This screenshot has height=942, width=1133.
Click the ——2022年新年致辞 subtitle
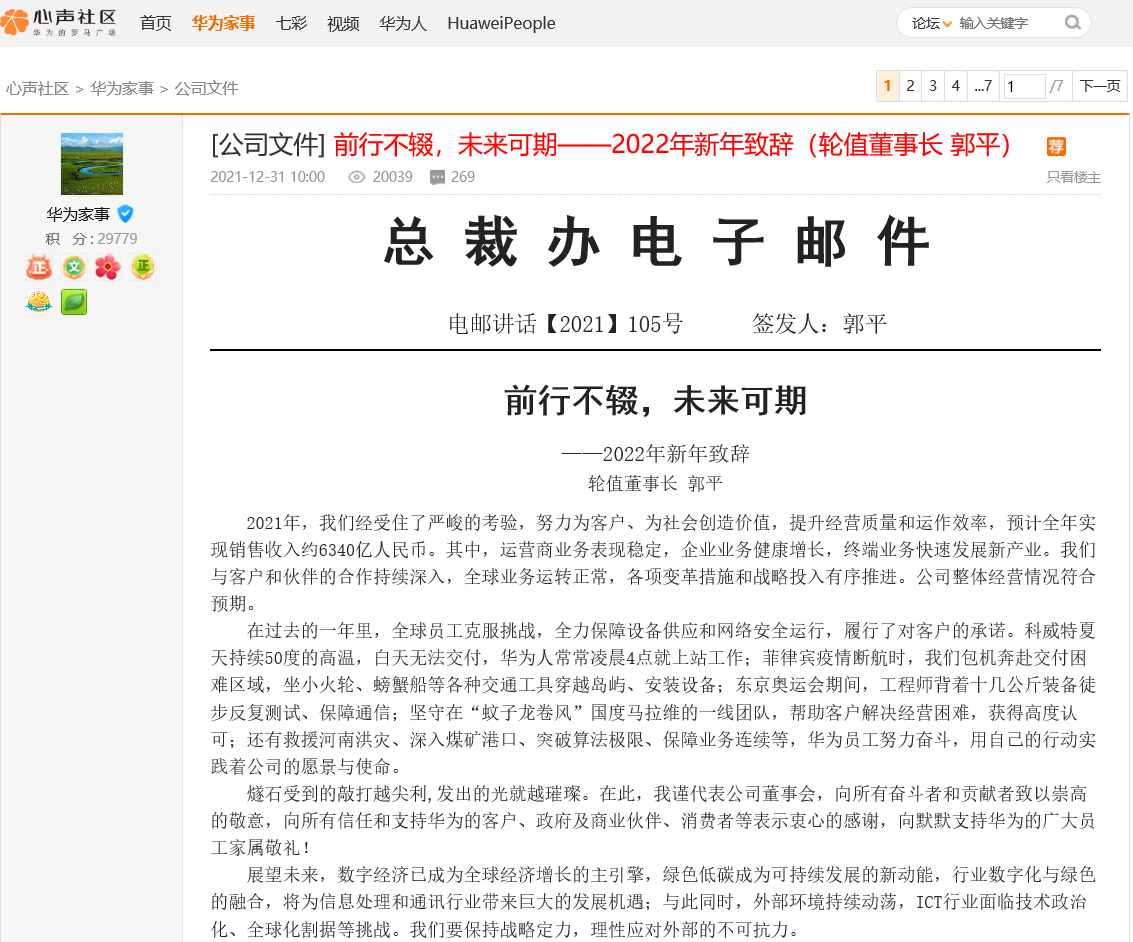pyautogui.click(x=655, y=454)
